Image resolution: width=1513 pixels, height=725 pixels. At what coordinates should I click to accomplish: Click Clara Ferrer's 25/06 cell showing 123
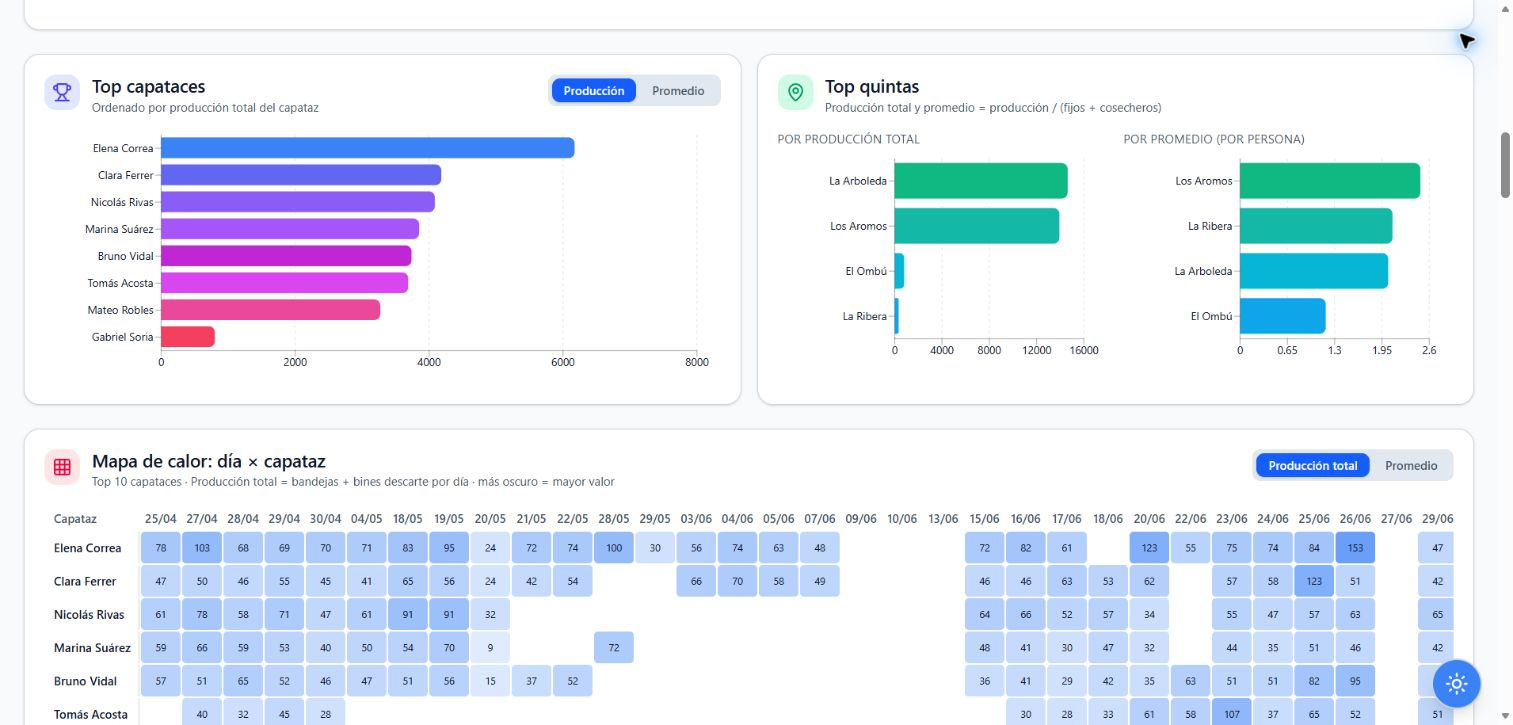1314,581
